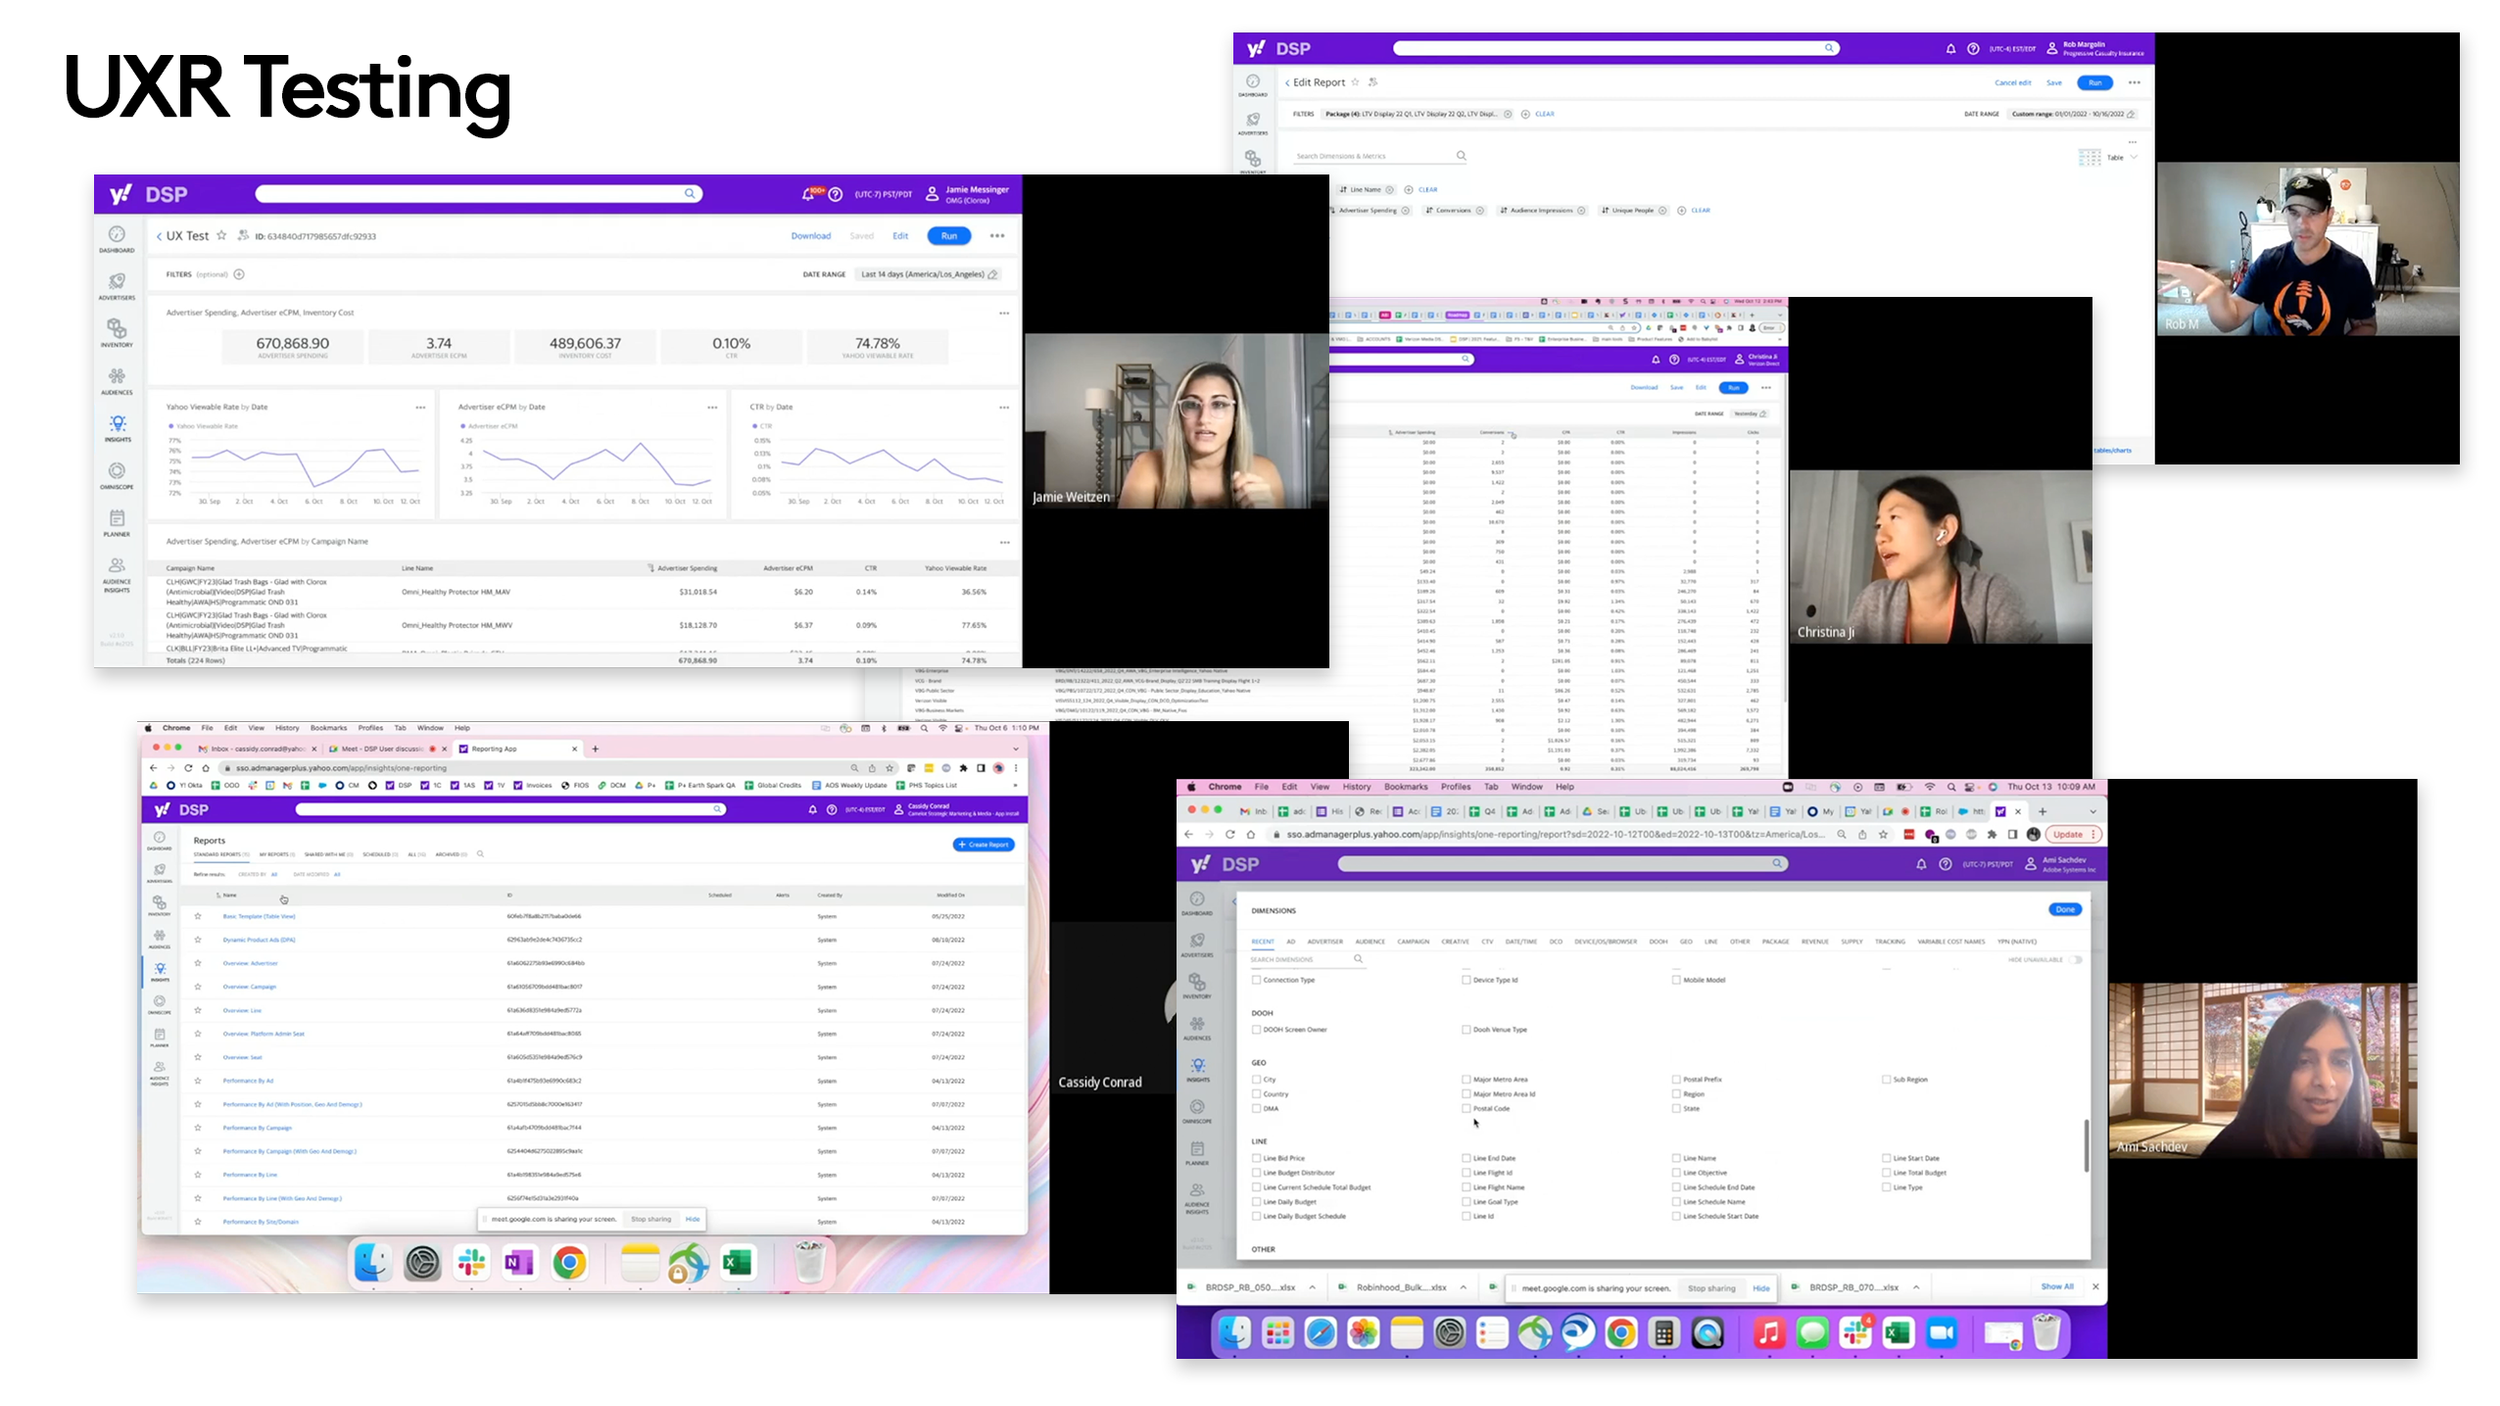Open Inventory in UX Test window sidebar

pos(117,333)
